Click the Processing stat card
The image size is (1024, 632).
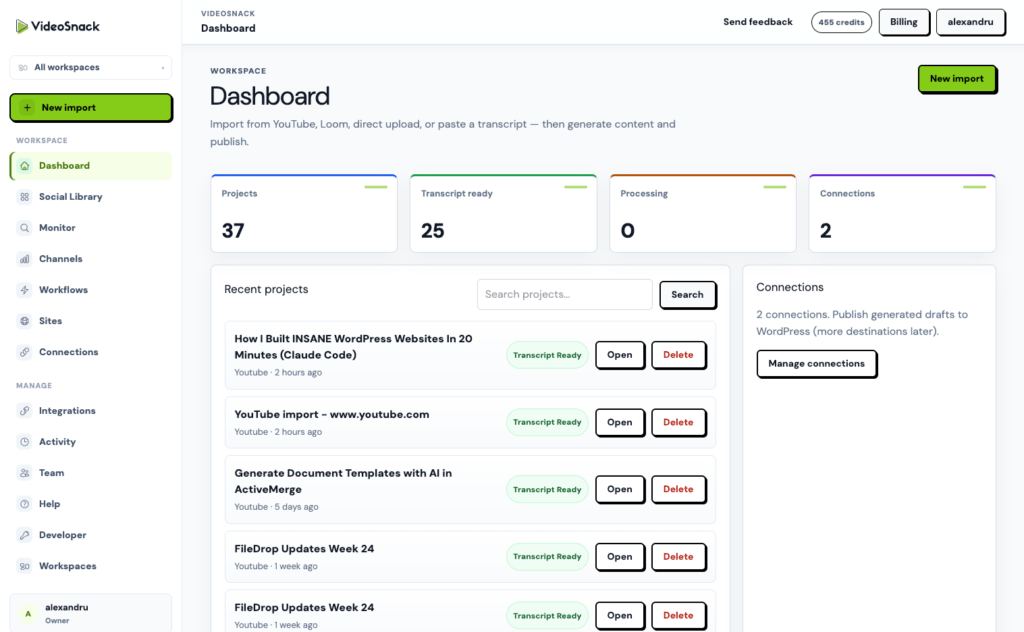pos(703,213)
